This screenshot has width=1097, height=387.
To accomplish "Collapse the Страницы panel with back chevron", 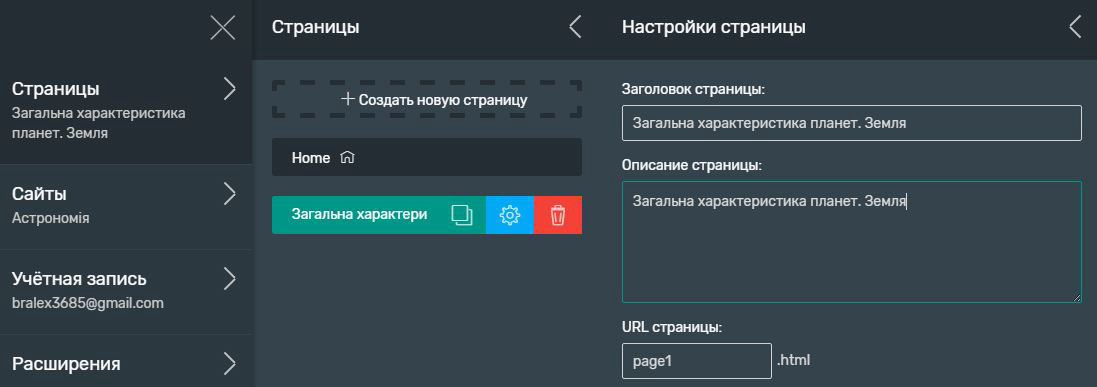I will (x=575, y=27).
